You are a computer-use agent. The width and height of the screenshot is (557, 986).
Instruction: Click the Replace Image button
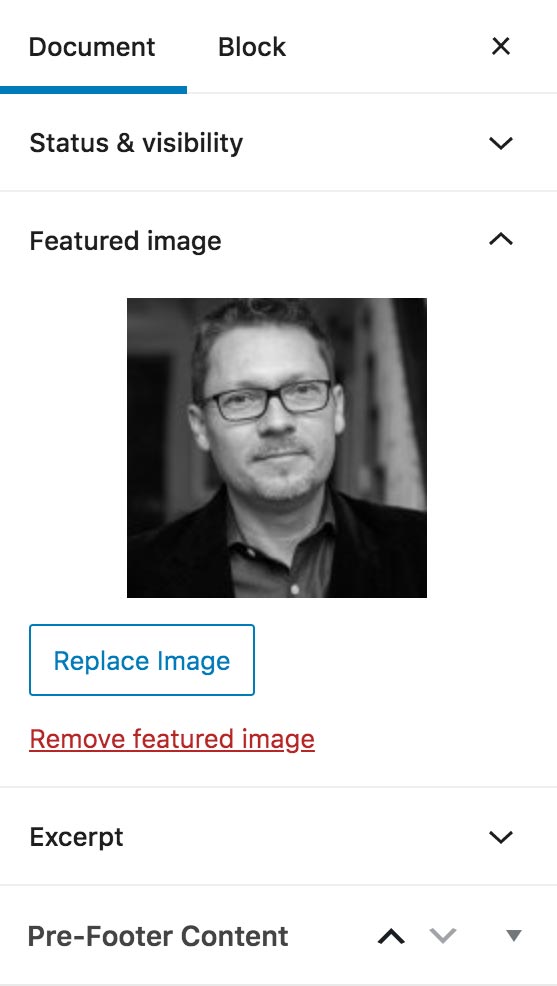click(x=141, y=660)
